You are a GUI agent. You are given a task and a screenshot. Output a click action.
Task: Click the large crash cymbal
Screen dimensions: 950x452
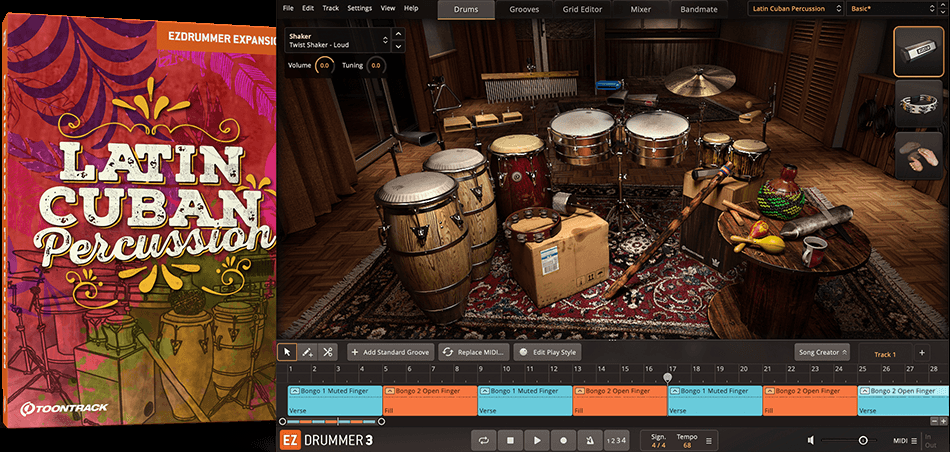700,80
